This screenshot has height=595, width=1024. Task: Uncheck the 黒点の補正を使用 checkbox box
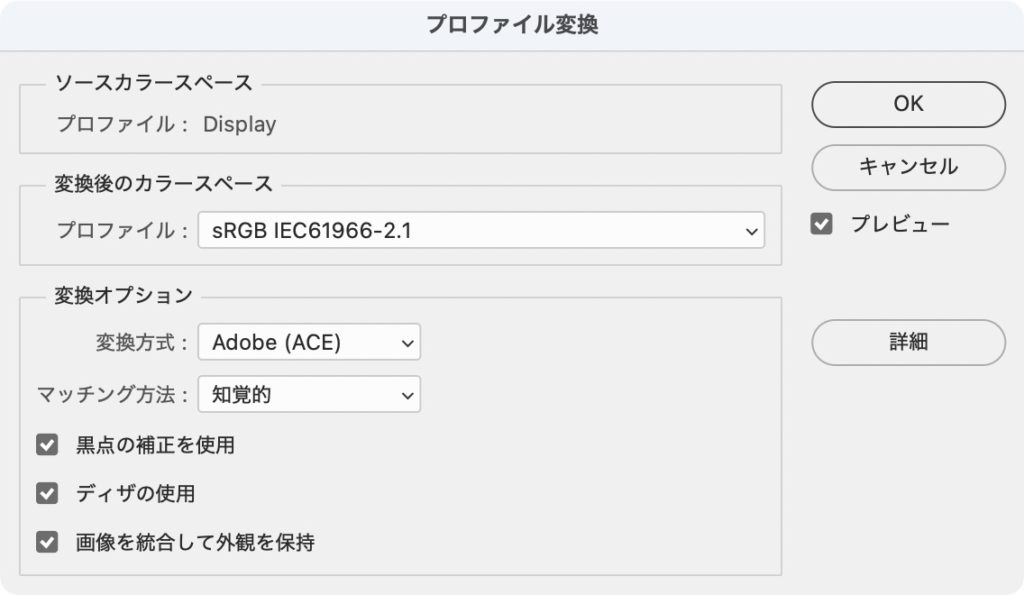coord(47,445)
